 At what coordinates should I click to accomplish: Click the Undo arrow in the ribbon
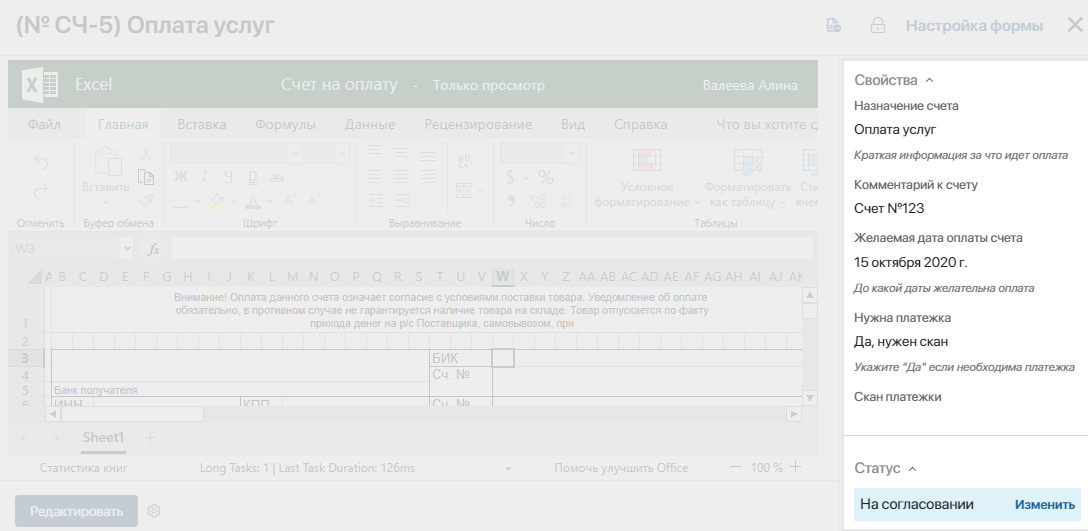point(41,161)
